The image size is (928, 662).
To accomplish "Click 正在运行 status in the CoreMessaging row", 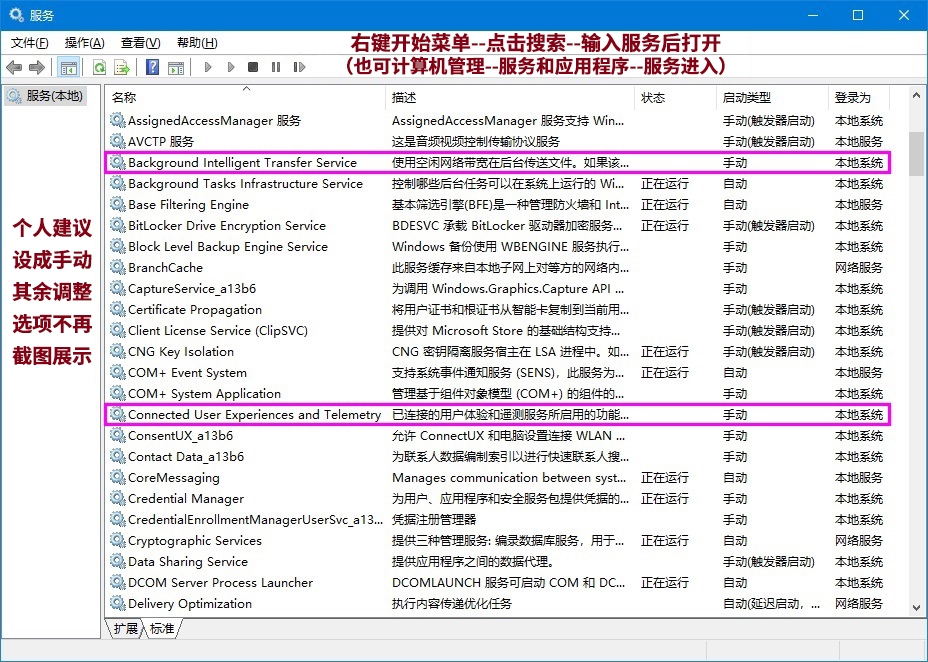I will point(665,477).
